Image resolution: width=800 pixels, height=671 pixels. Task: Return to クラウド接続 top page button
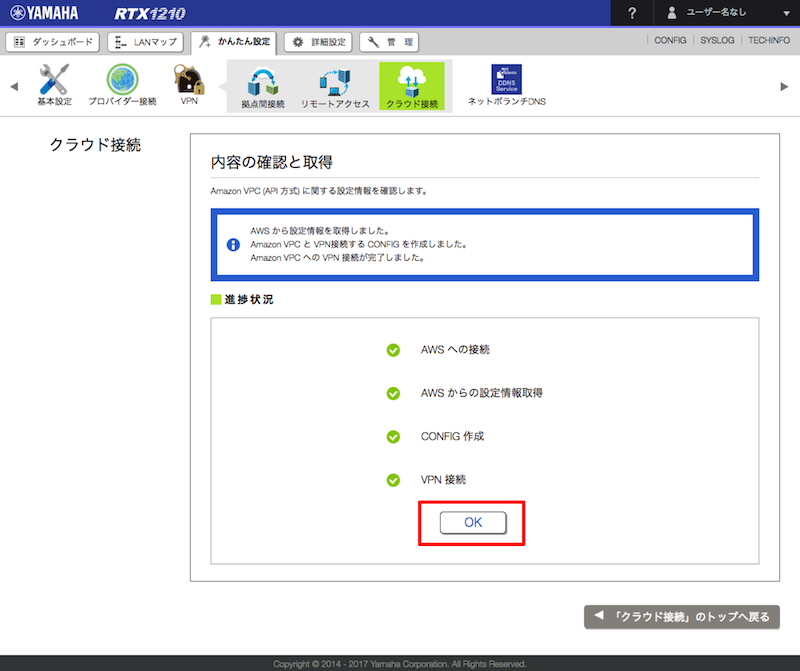point(681,617)
